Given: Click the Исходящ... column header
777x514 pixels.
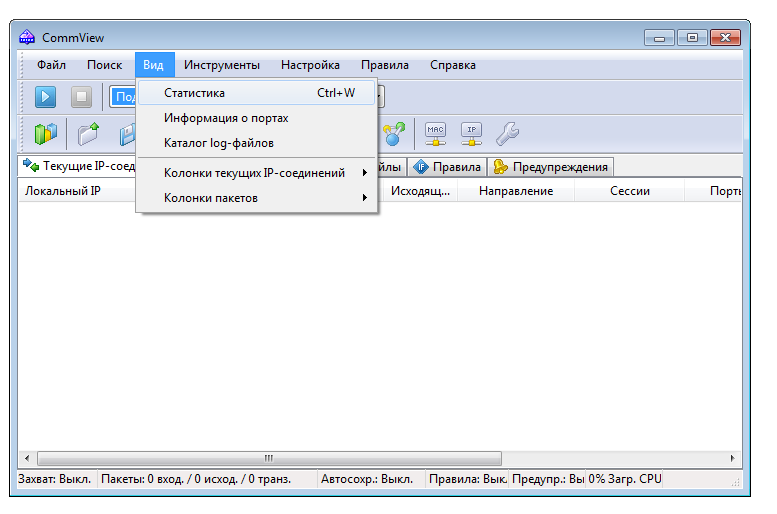Looking at the screenshot, I should 420,191.
